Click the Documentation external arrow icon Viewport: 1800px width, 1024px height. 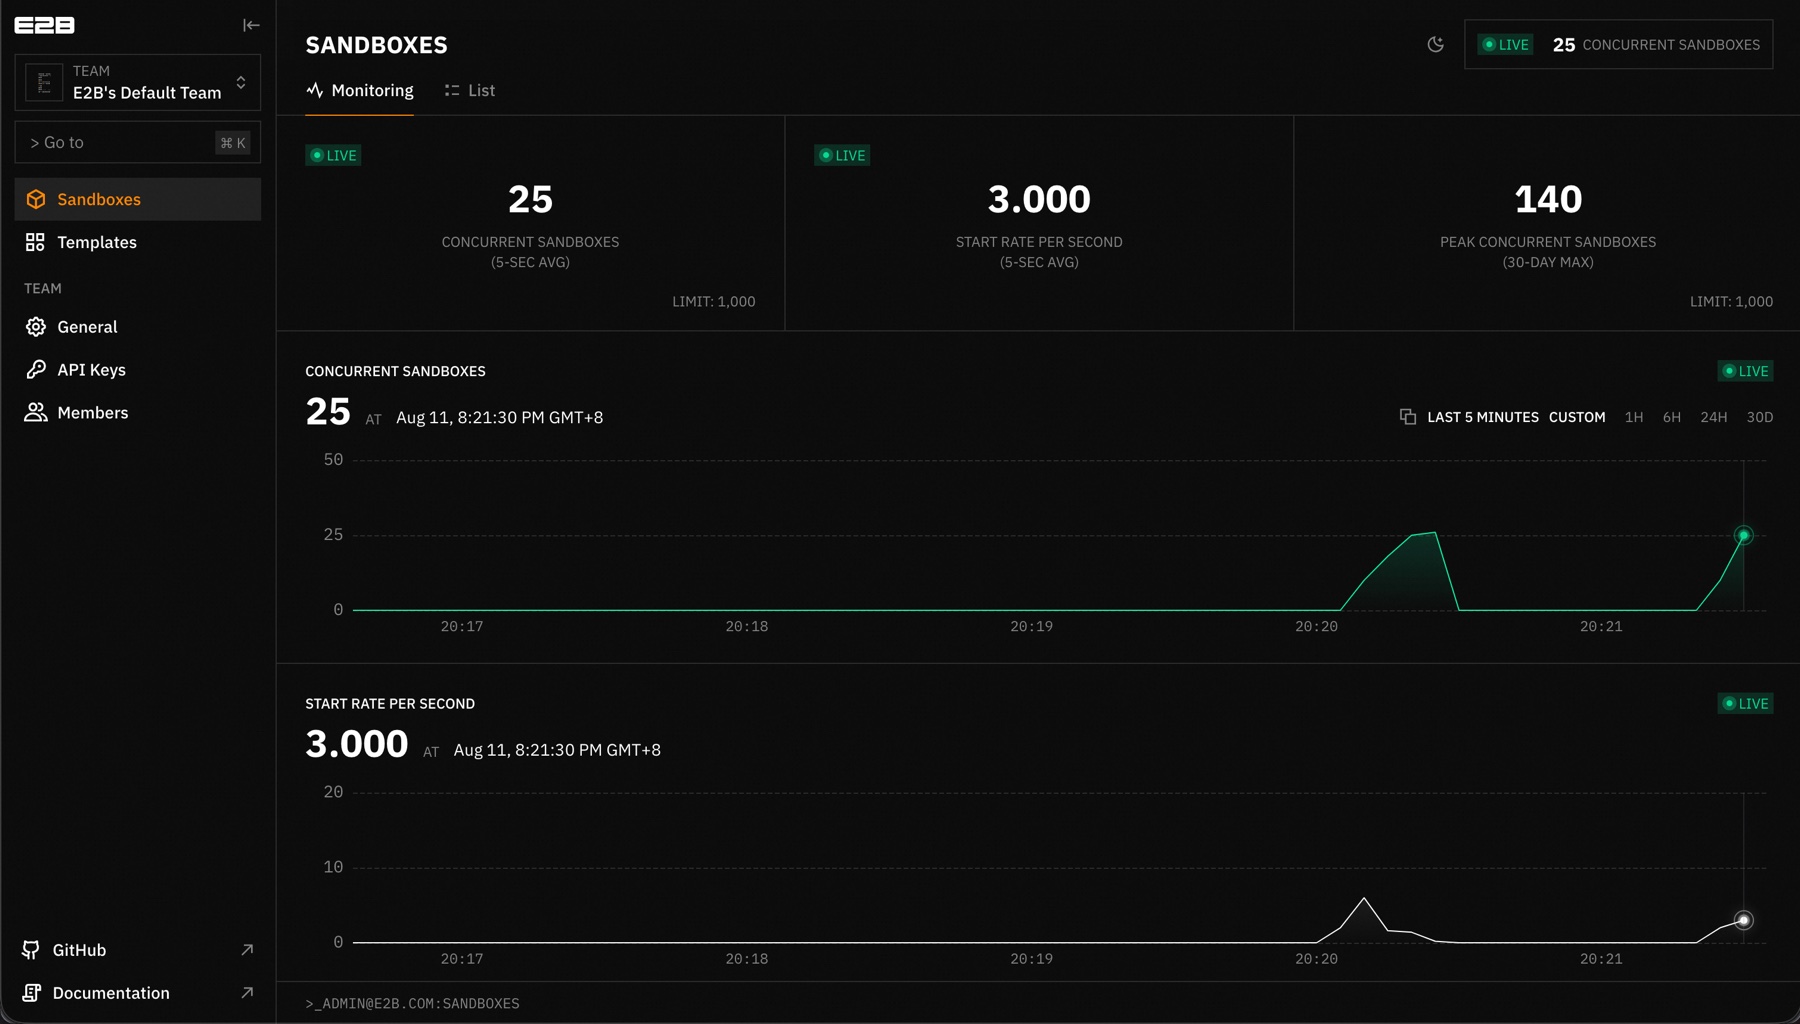247,993
